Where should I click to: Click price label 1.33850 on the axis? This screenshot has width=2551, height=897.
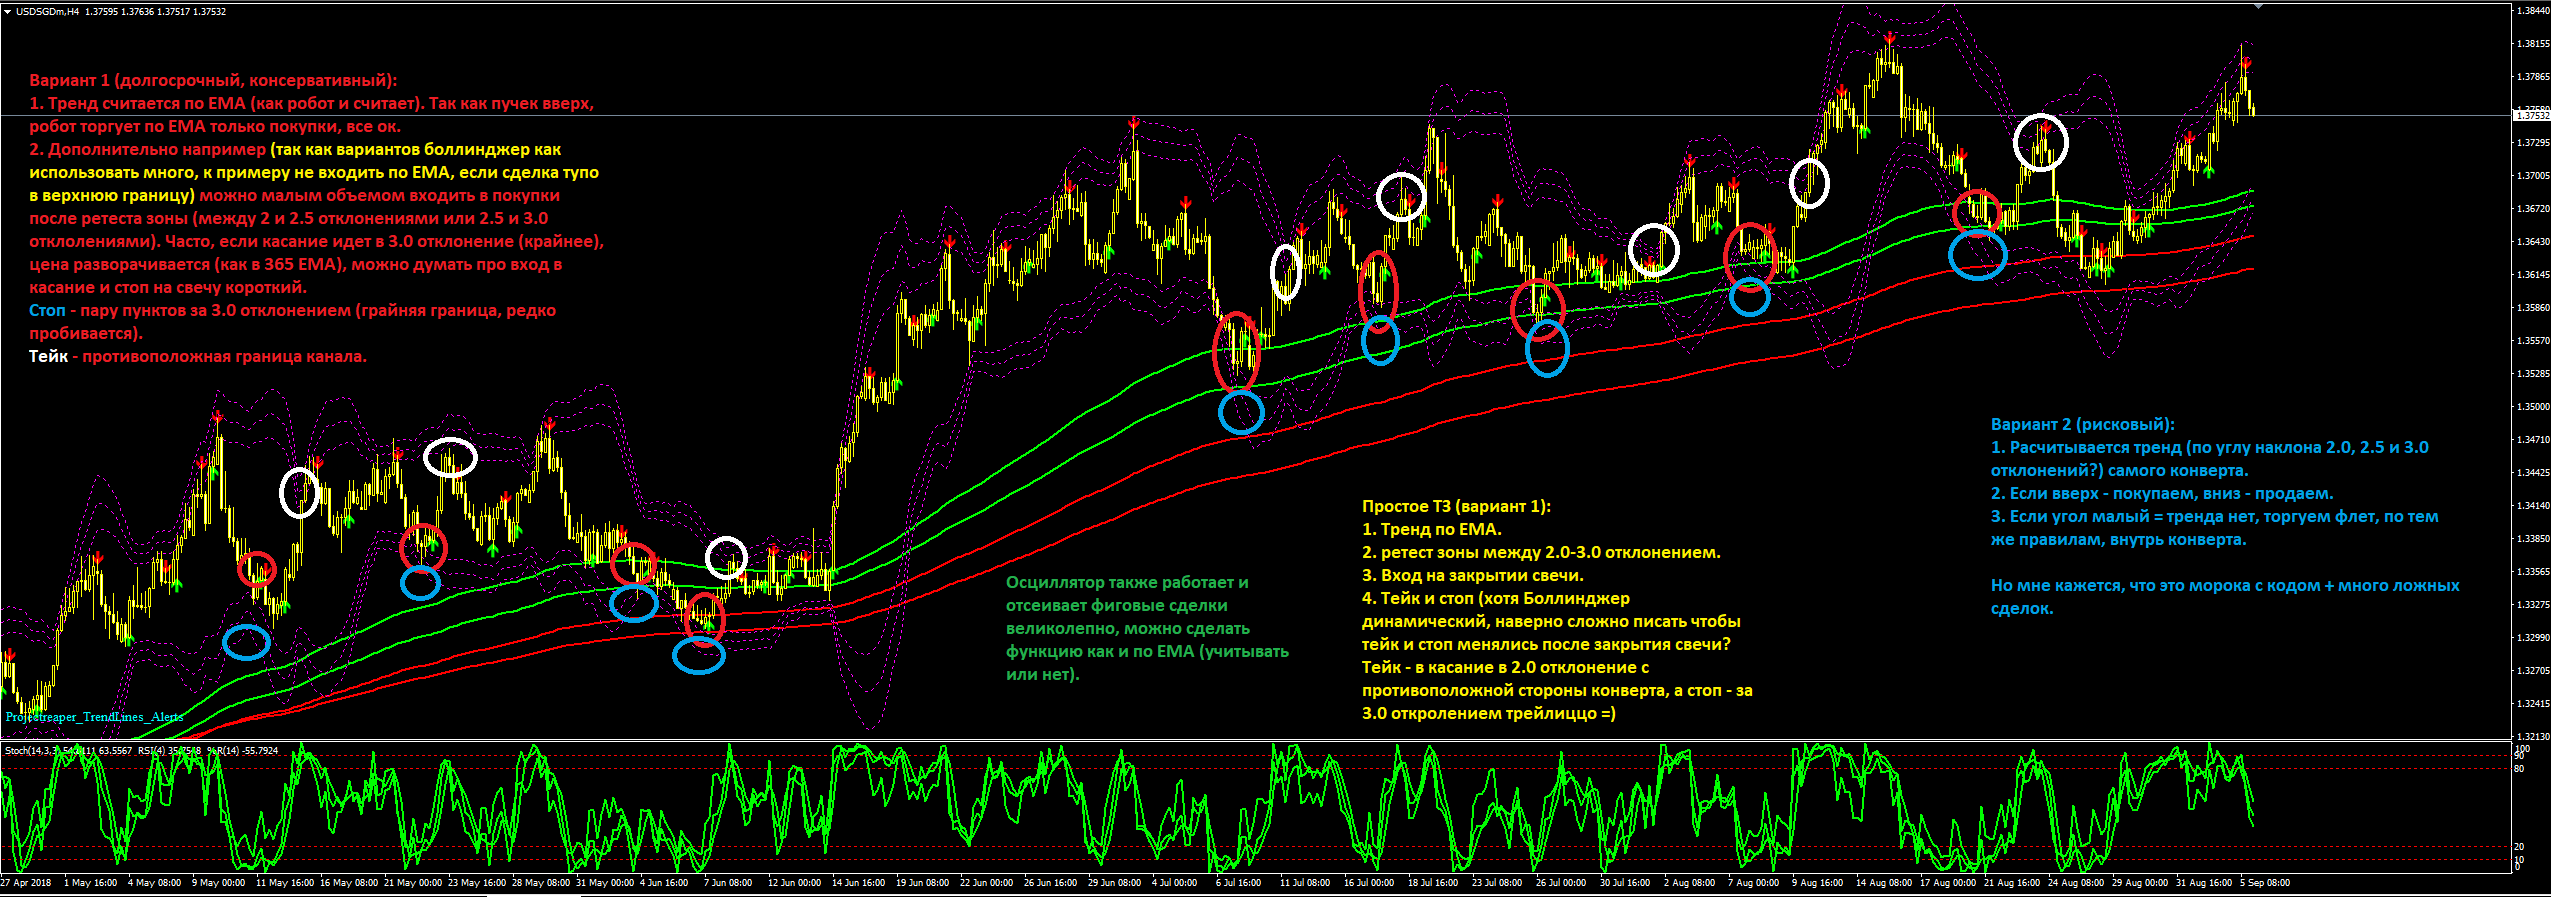coord(2533,539)
